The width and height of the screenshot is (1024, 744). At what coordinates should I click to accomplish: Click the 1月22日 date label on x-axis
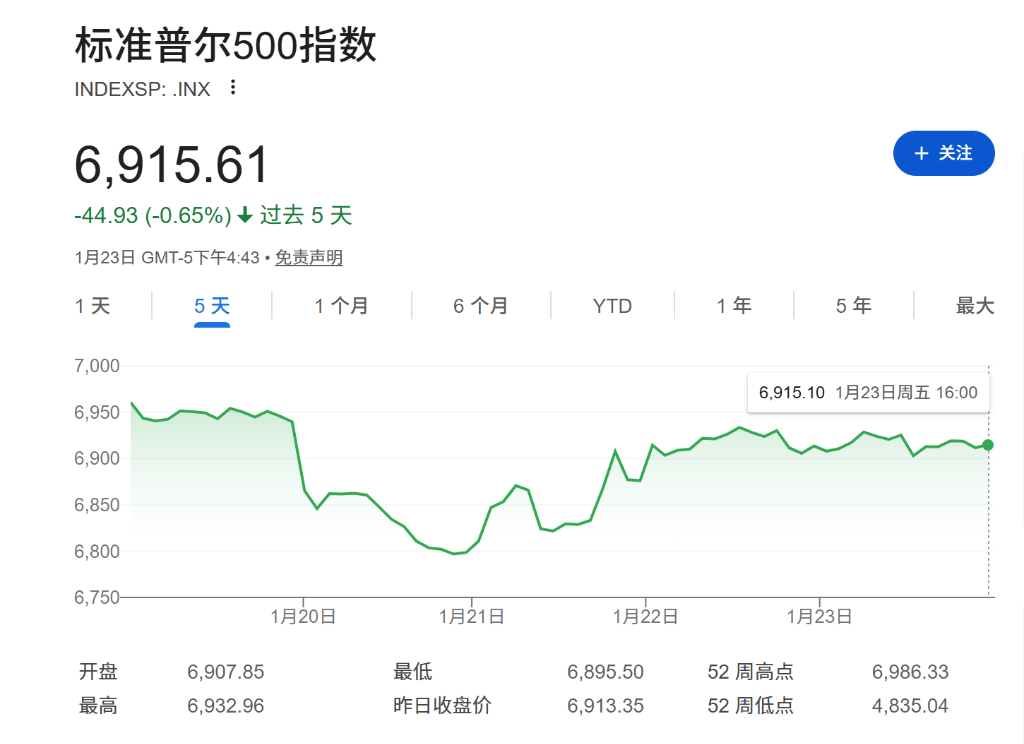click(x=646, y=617)
